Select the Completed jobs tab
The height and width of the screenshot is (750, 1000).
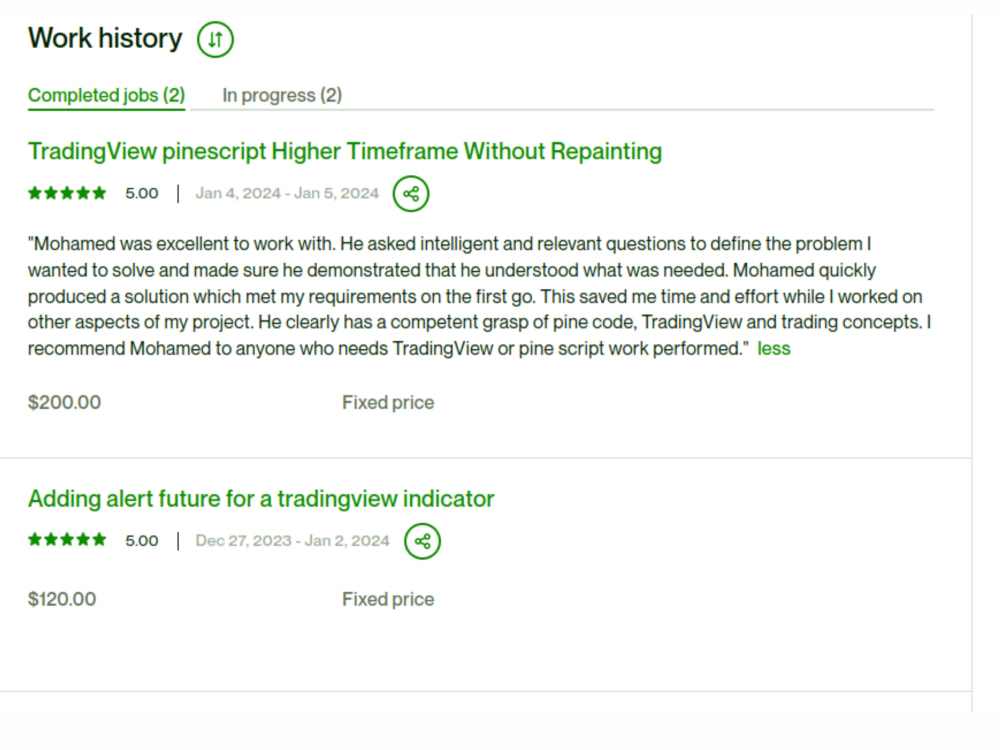tap(105, 95)
